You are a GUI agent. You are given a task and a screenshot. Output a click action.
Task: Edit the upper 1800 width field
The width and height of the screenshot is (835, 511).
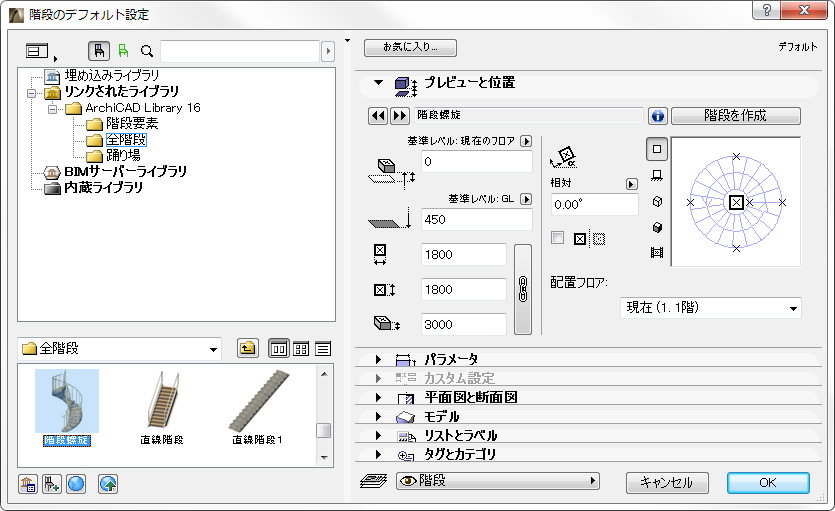coord(463,254)
